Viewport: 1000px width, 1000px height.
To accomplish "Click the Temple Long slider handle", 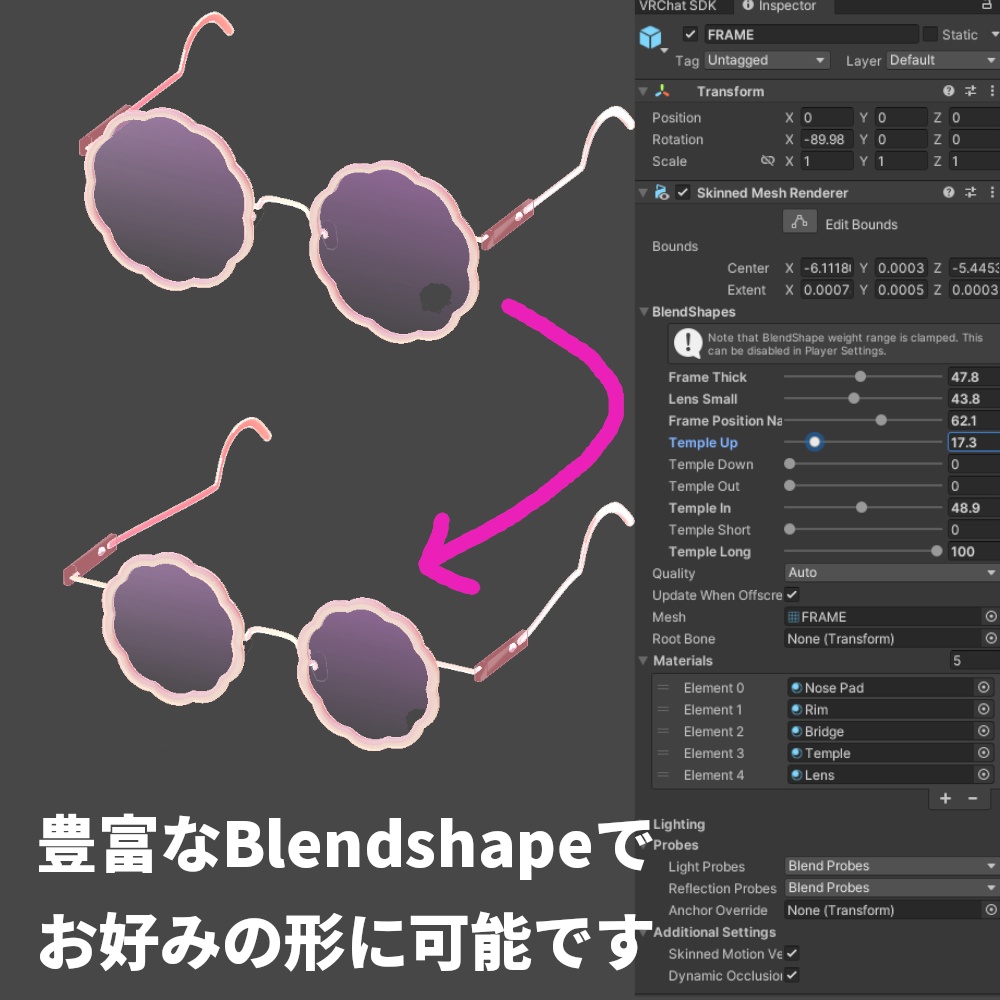I will 936,551.
